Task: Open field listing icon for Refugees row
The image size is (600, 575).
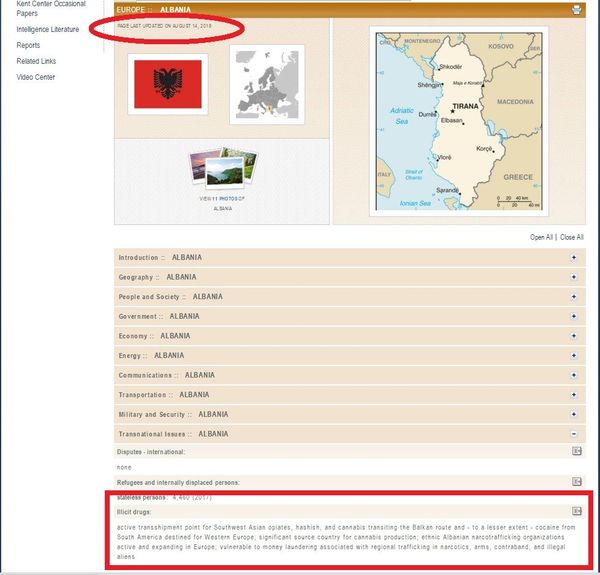Action: (577, 481)
